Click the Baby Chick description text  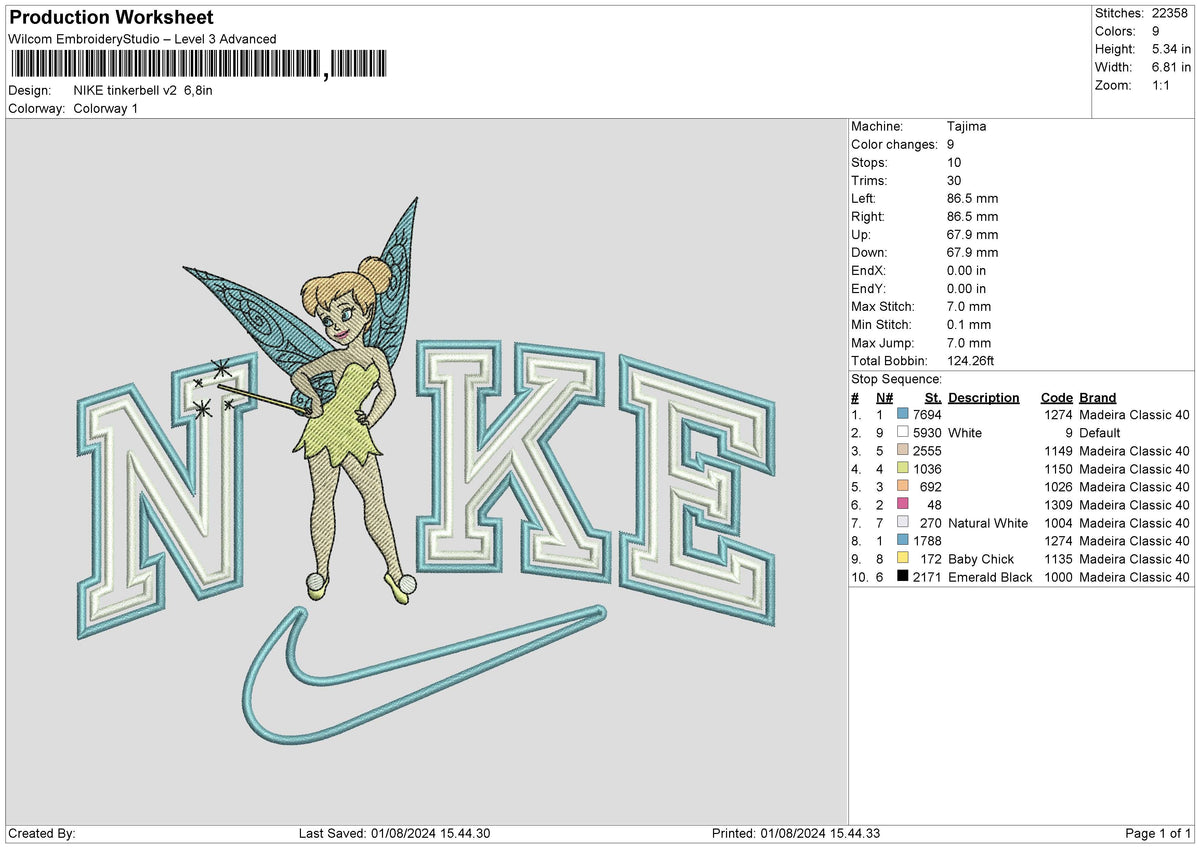(x=981, y=559)
